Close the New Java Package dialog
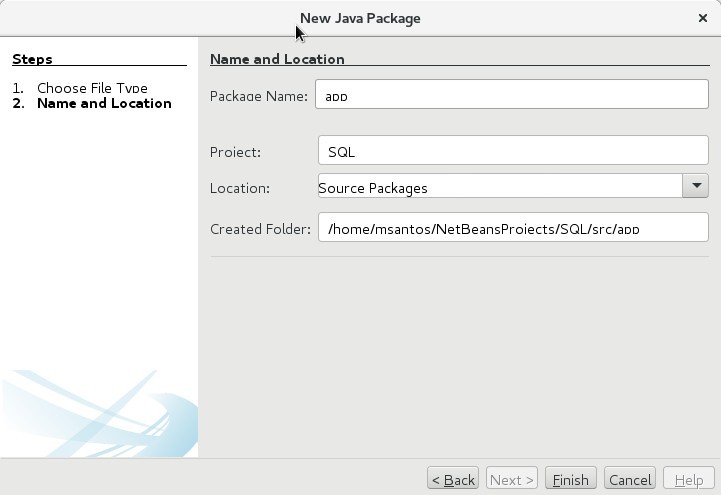 pos(702,18)
